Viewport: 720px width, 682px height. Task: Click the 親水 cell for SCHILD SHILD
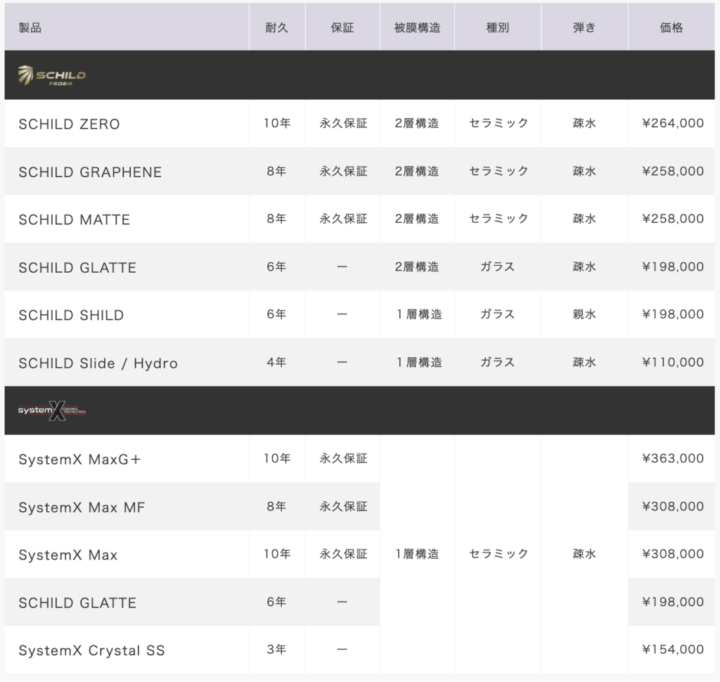(585, 314)
